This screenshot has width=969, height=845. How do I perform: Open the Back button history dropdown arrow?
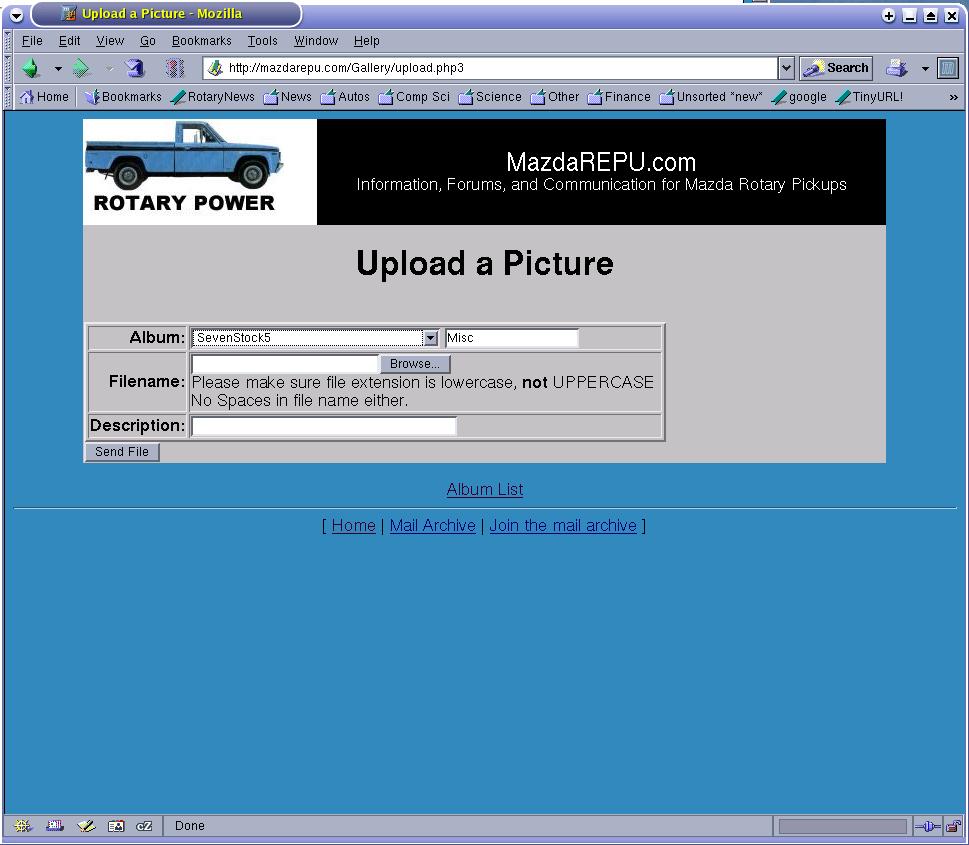(58, 69)
